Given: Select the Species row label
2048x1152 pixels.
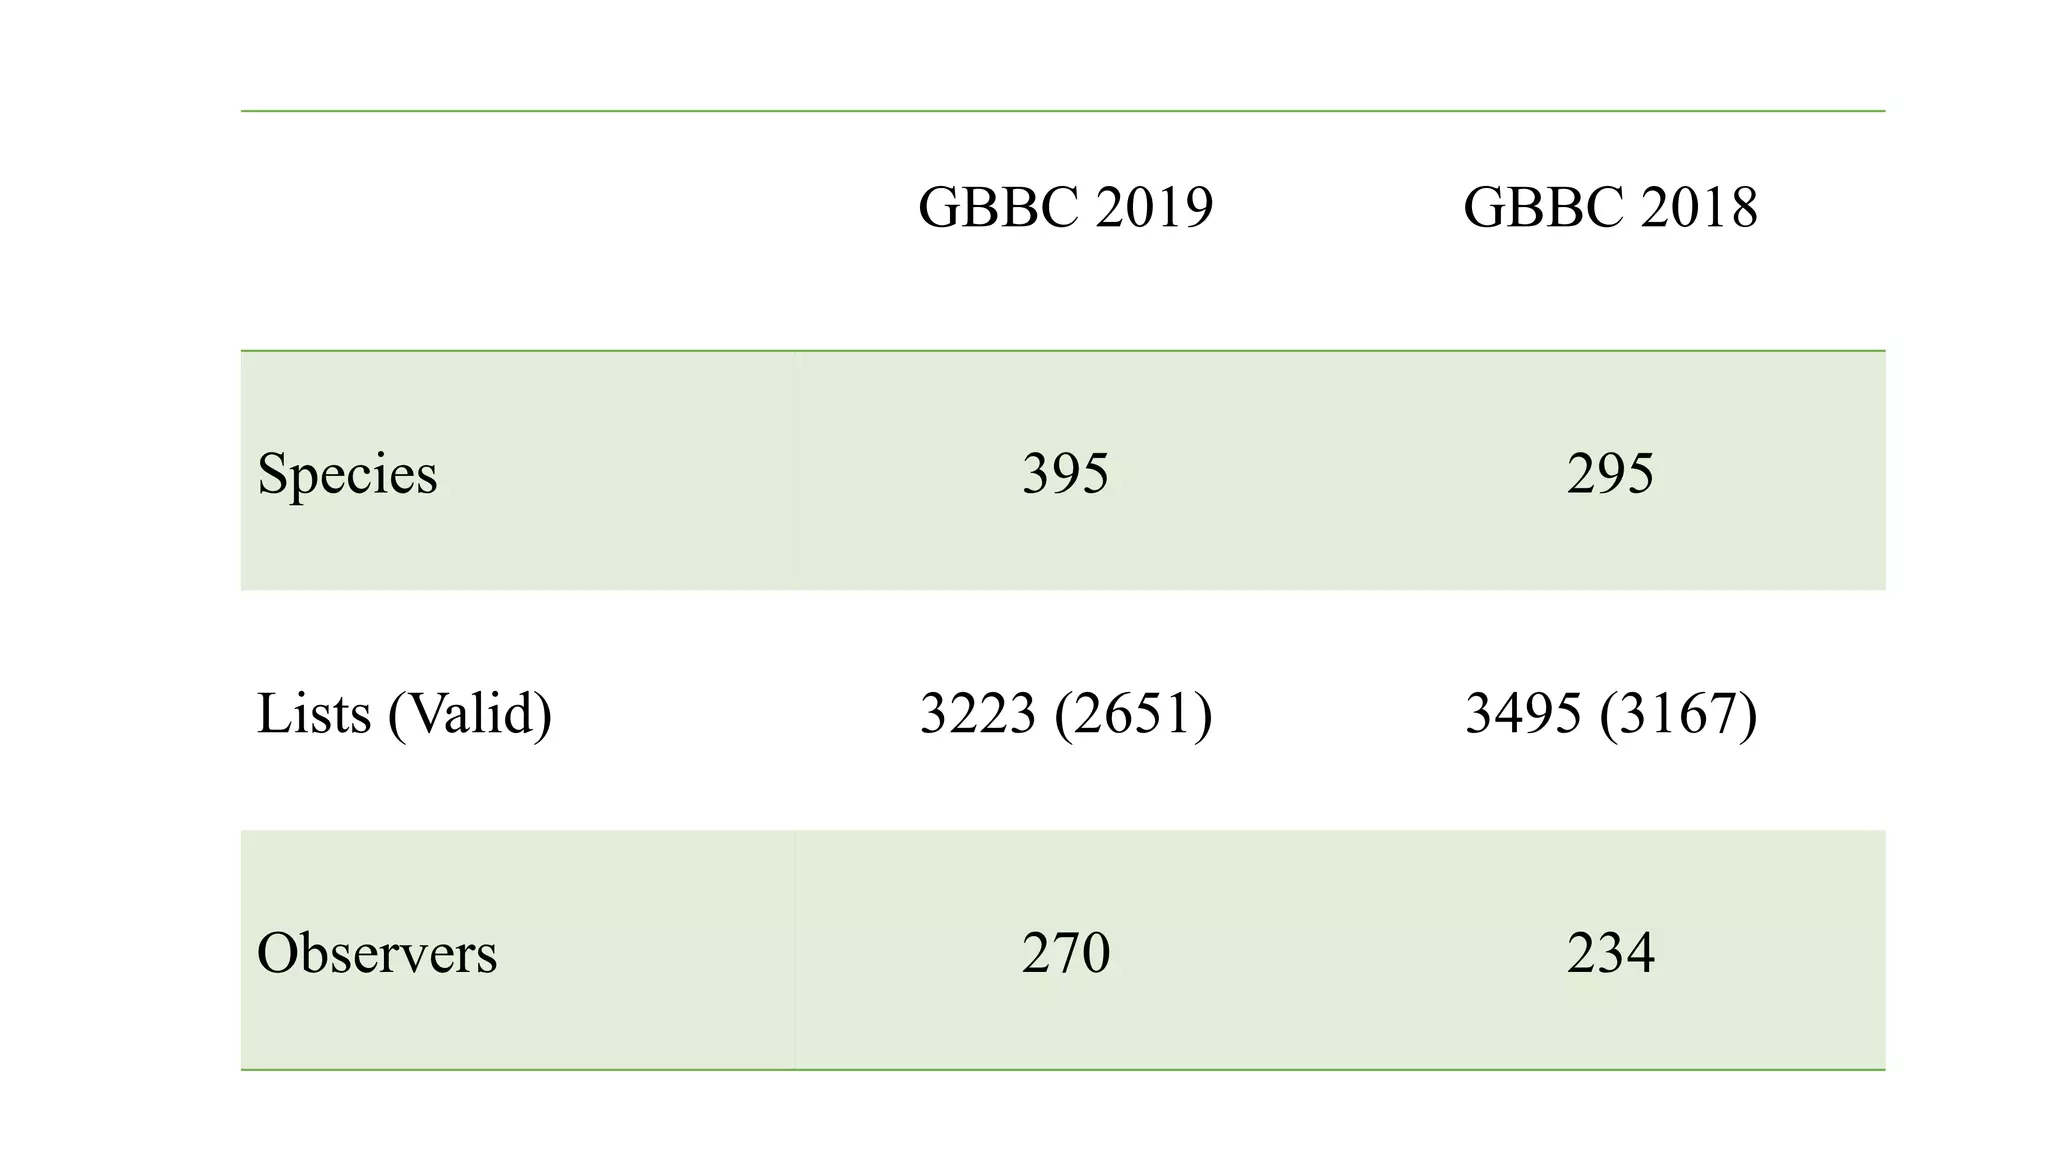Looking at the screenshot, I should click(x=347, y=473).
